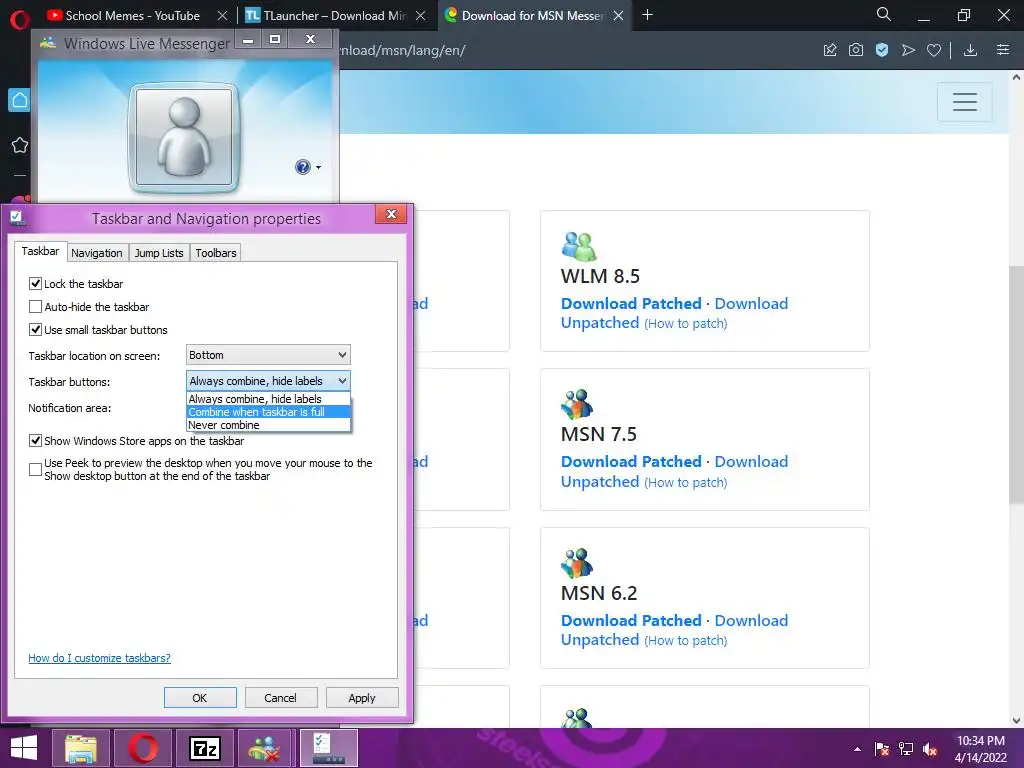Open How do I customize taskbars link
The height and width of the screenshot is (768, 1024).
tap(99, 658)
